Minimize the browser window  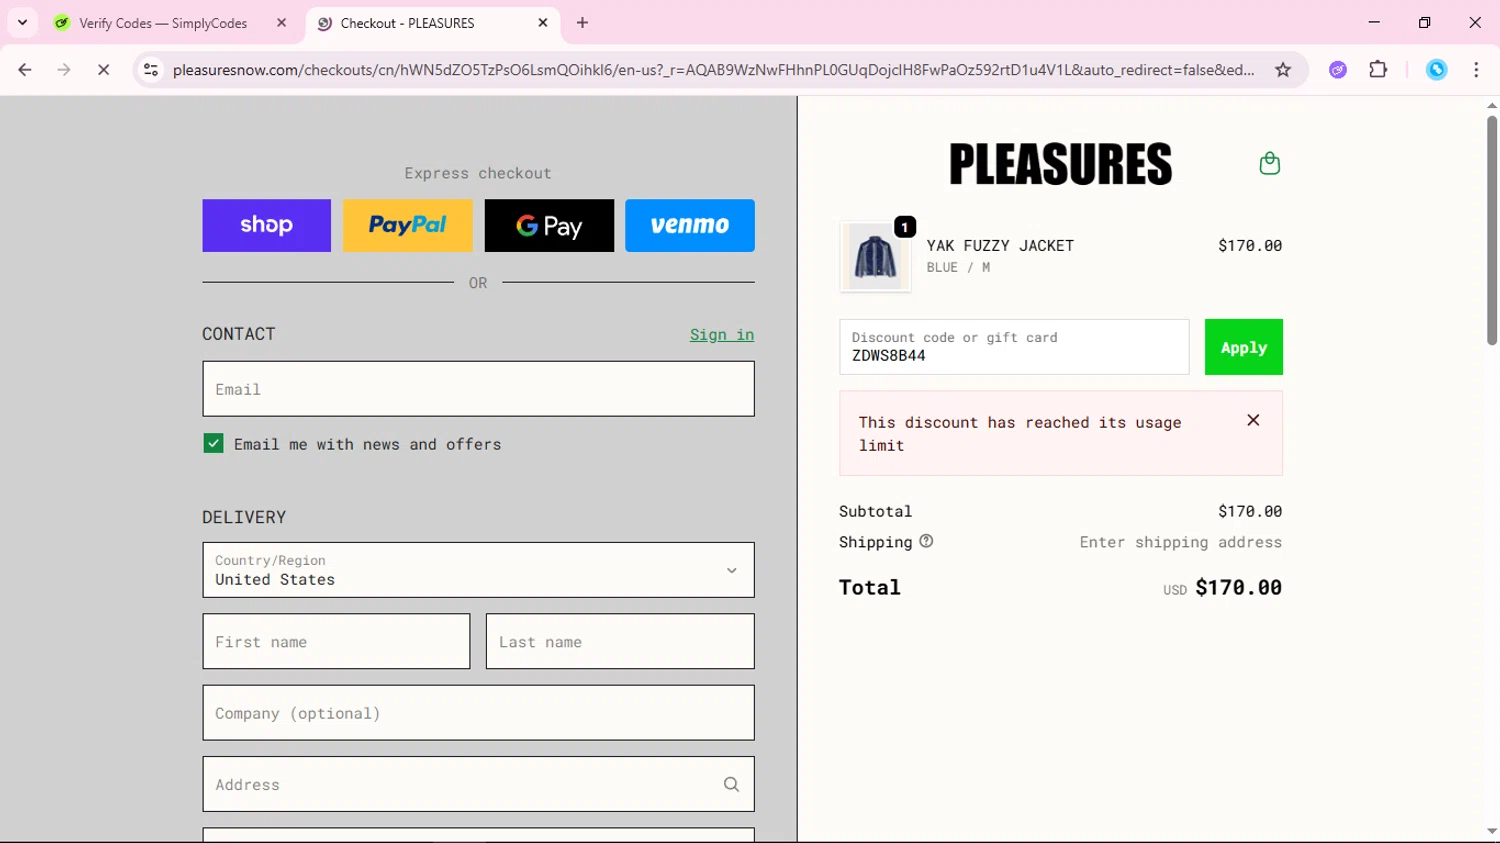point(1374,22)
